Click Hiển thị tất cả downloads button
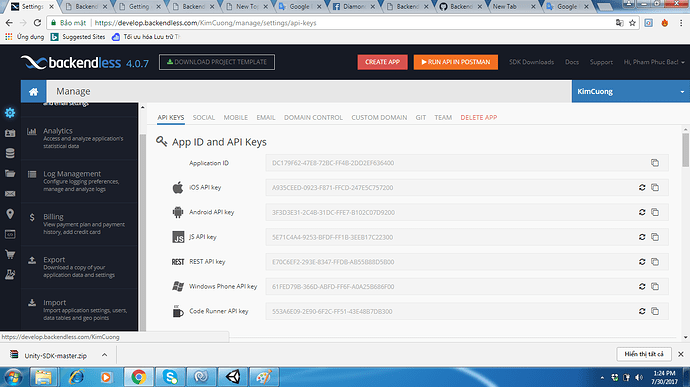This screenshot has width=690, height=387. [x=644, y=354]
